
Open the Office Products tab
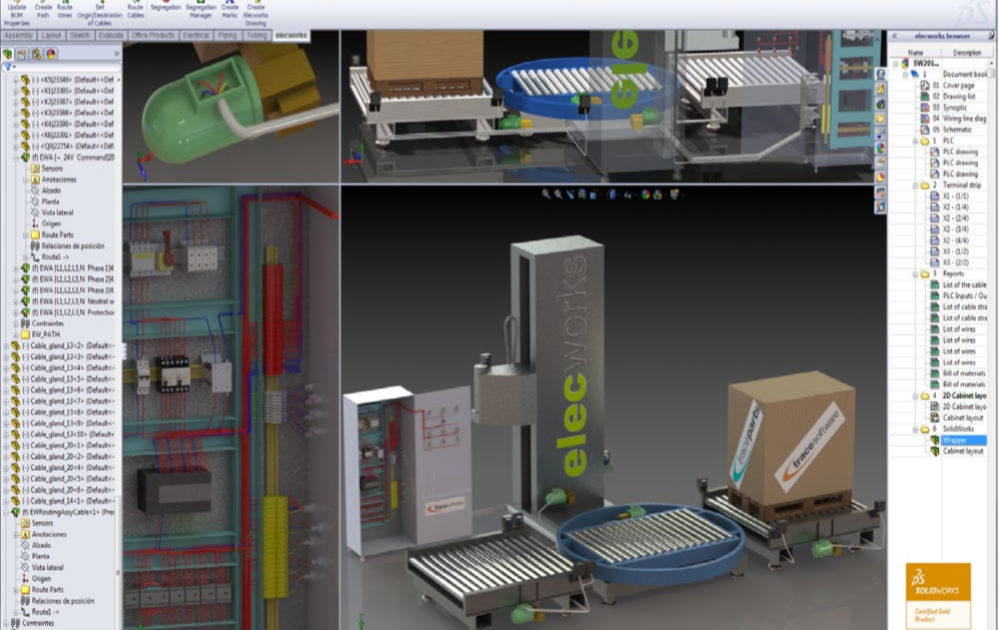[x=153, y=36]
